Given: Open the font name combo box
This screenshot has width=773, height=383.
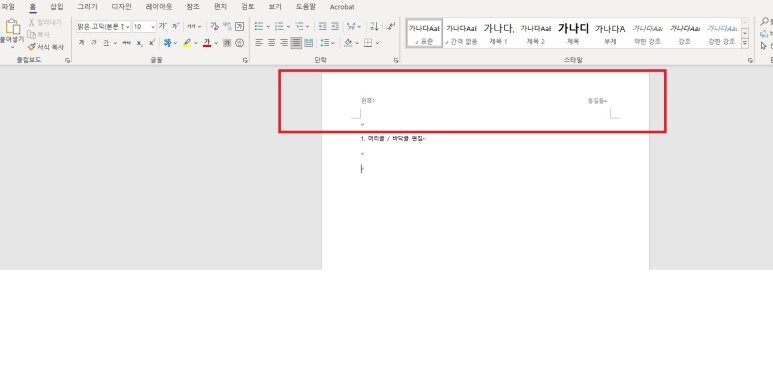Looking at the screenshot, I should pos(104,27).
